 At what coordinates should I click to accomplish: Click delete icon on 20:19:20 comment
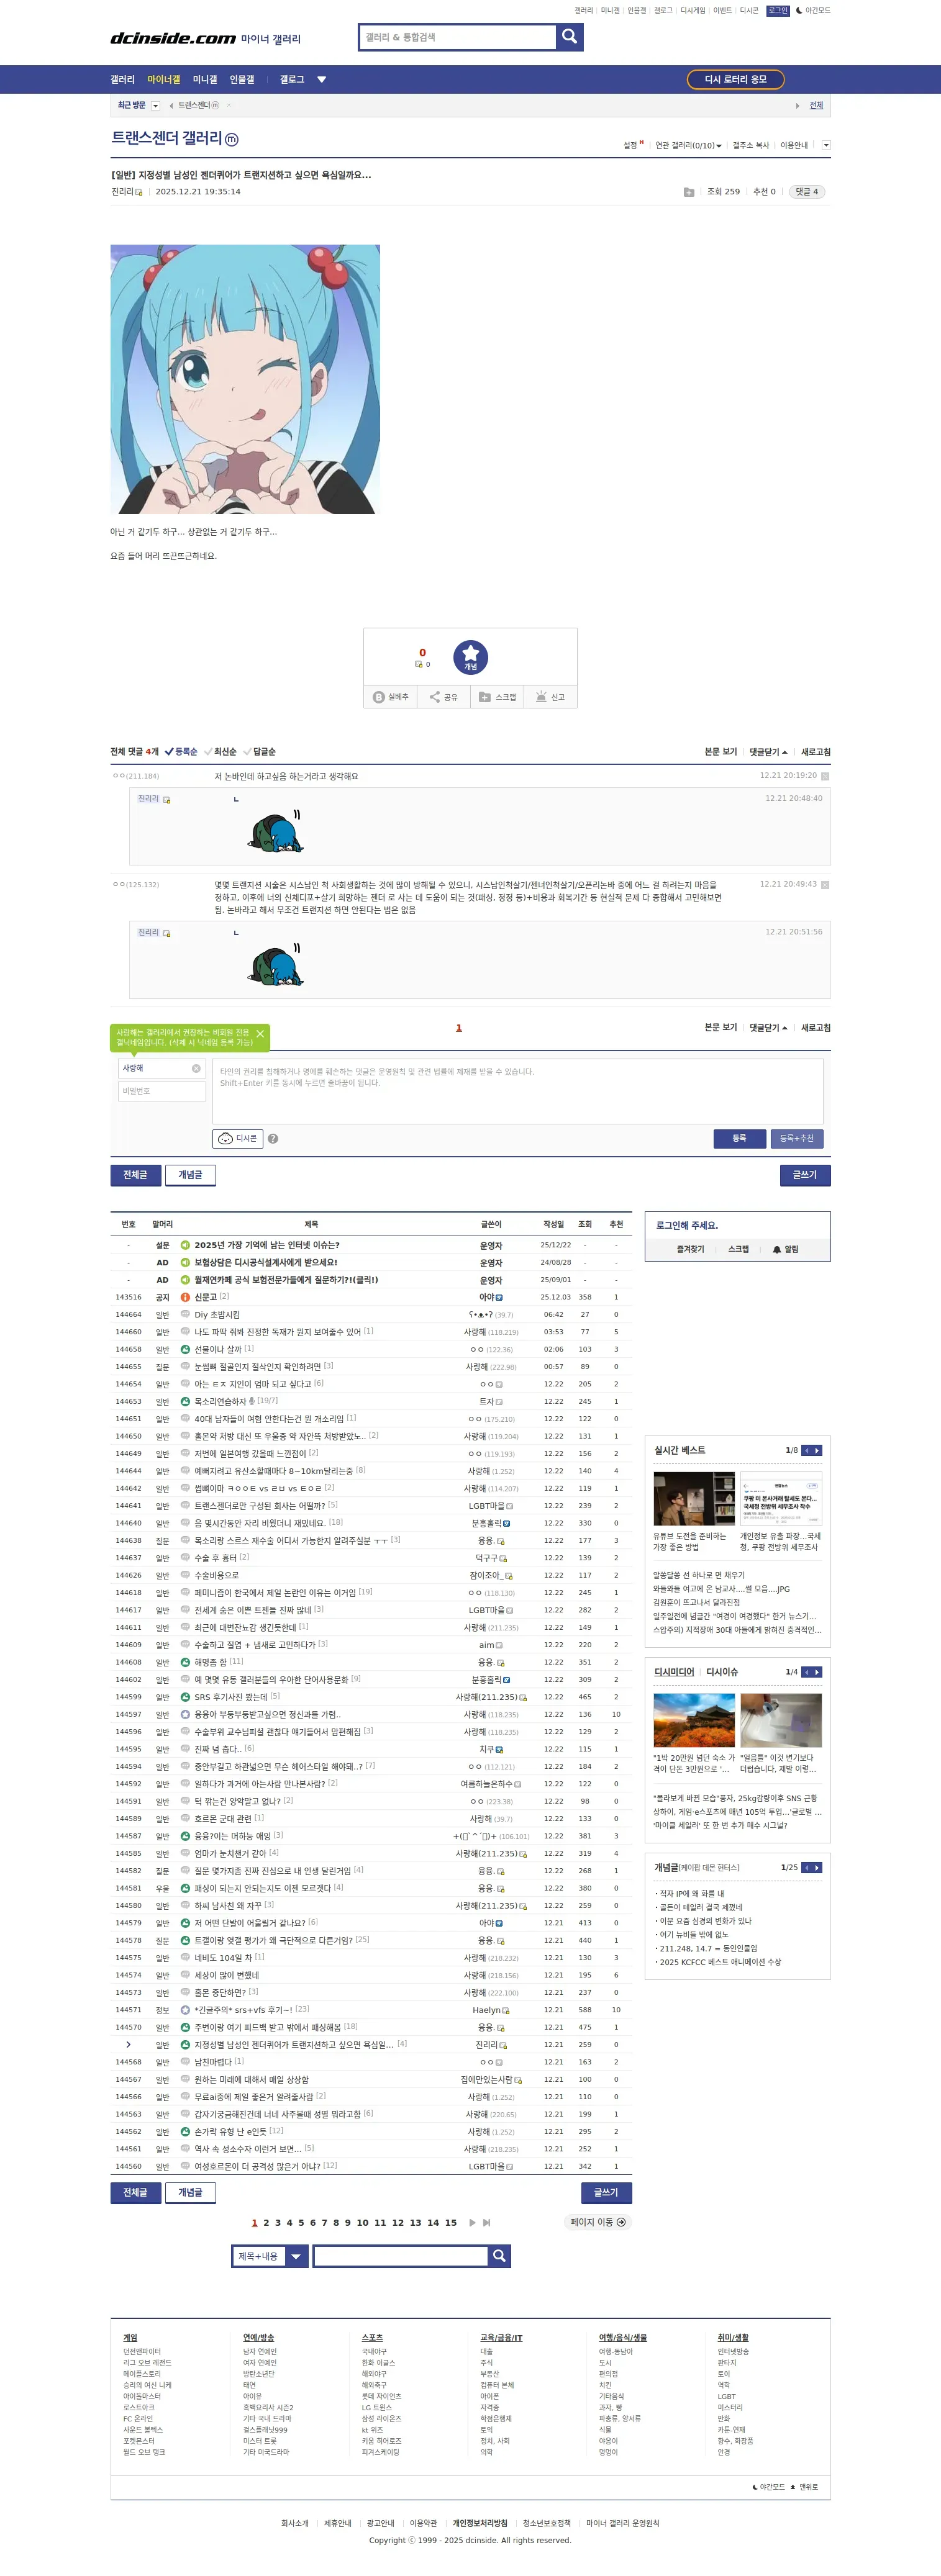(x=825, y=776)
